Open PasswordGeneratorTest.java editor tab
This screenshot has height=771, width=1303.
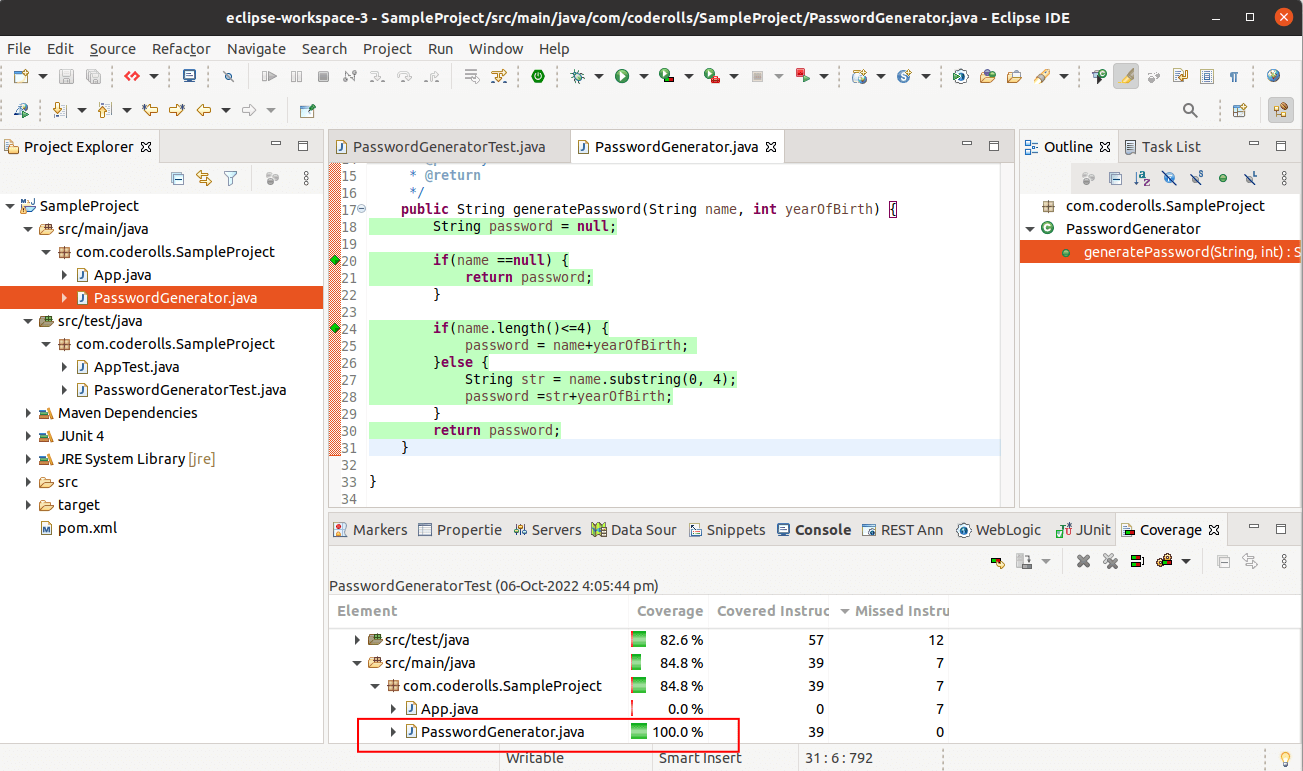[x=448, y=146]
